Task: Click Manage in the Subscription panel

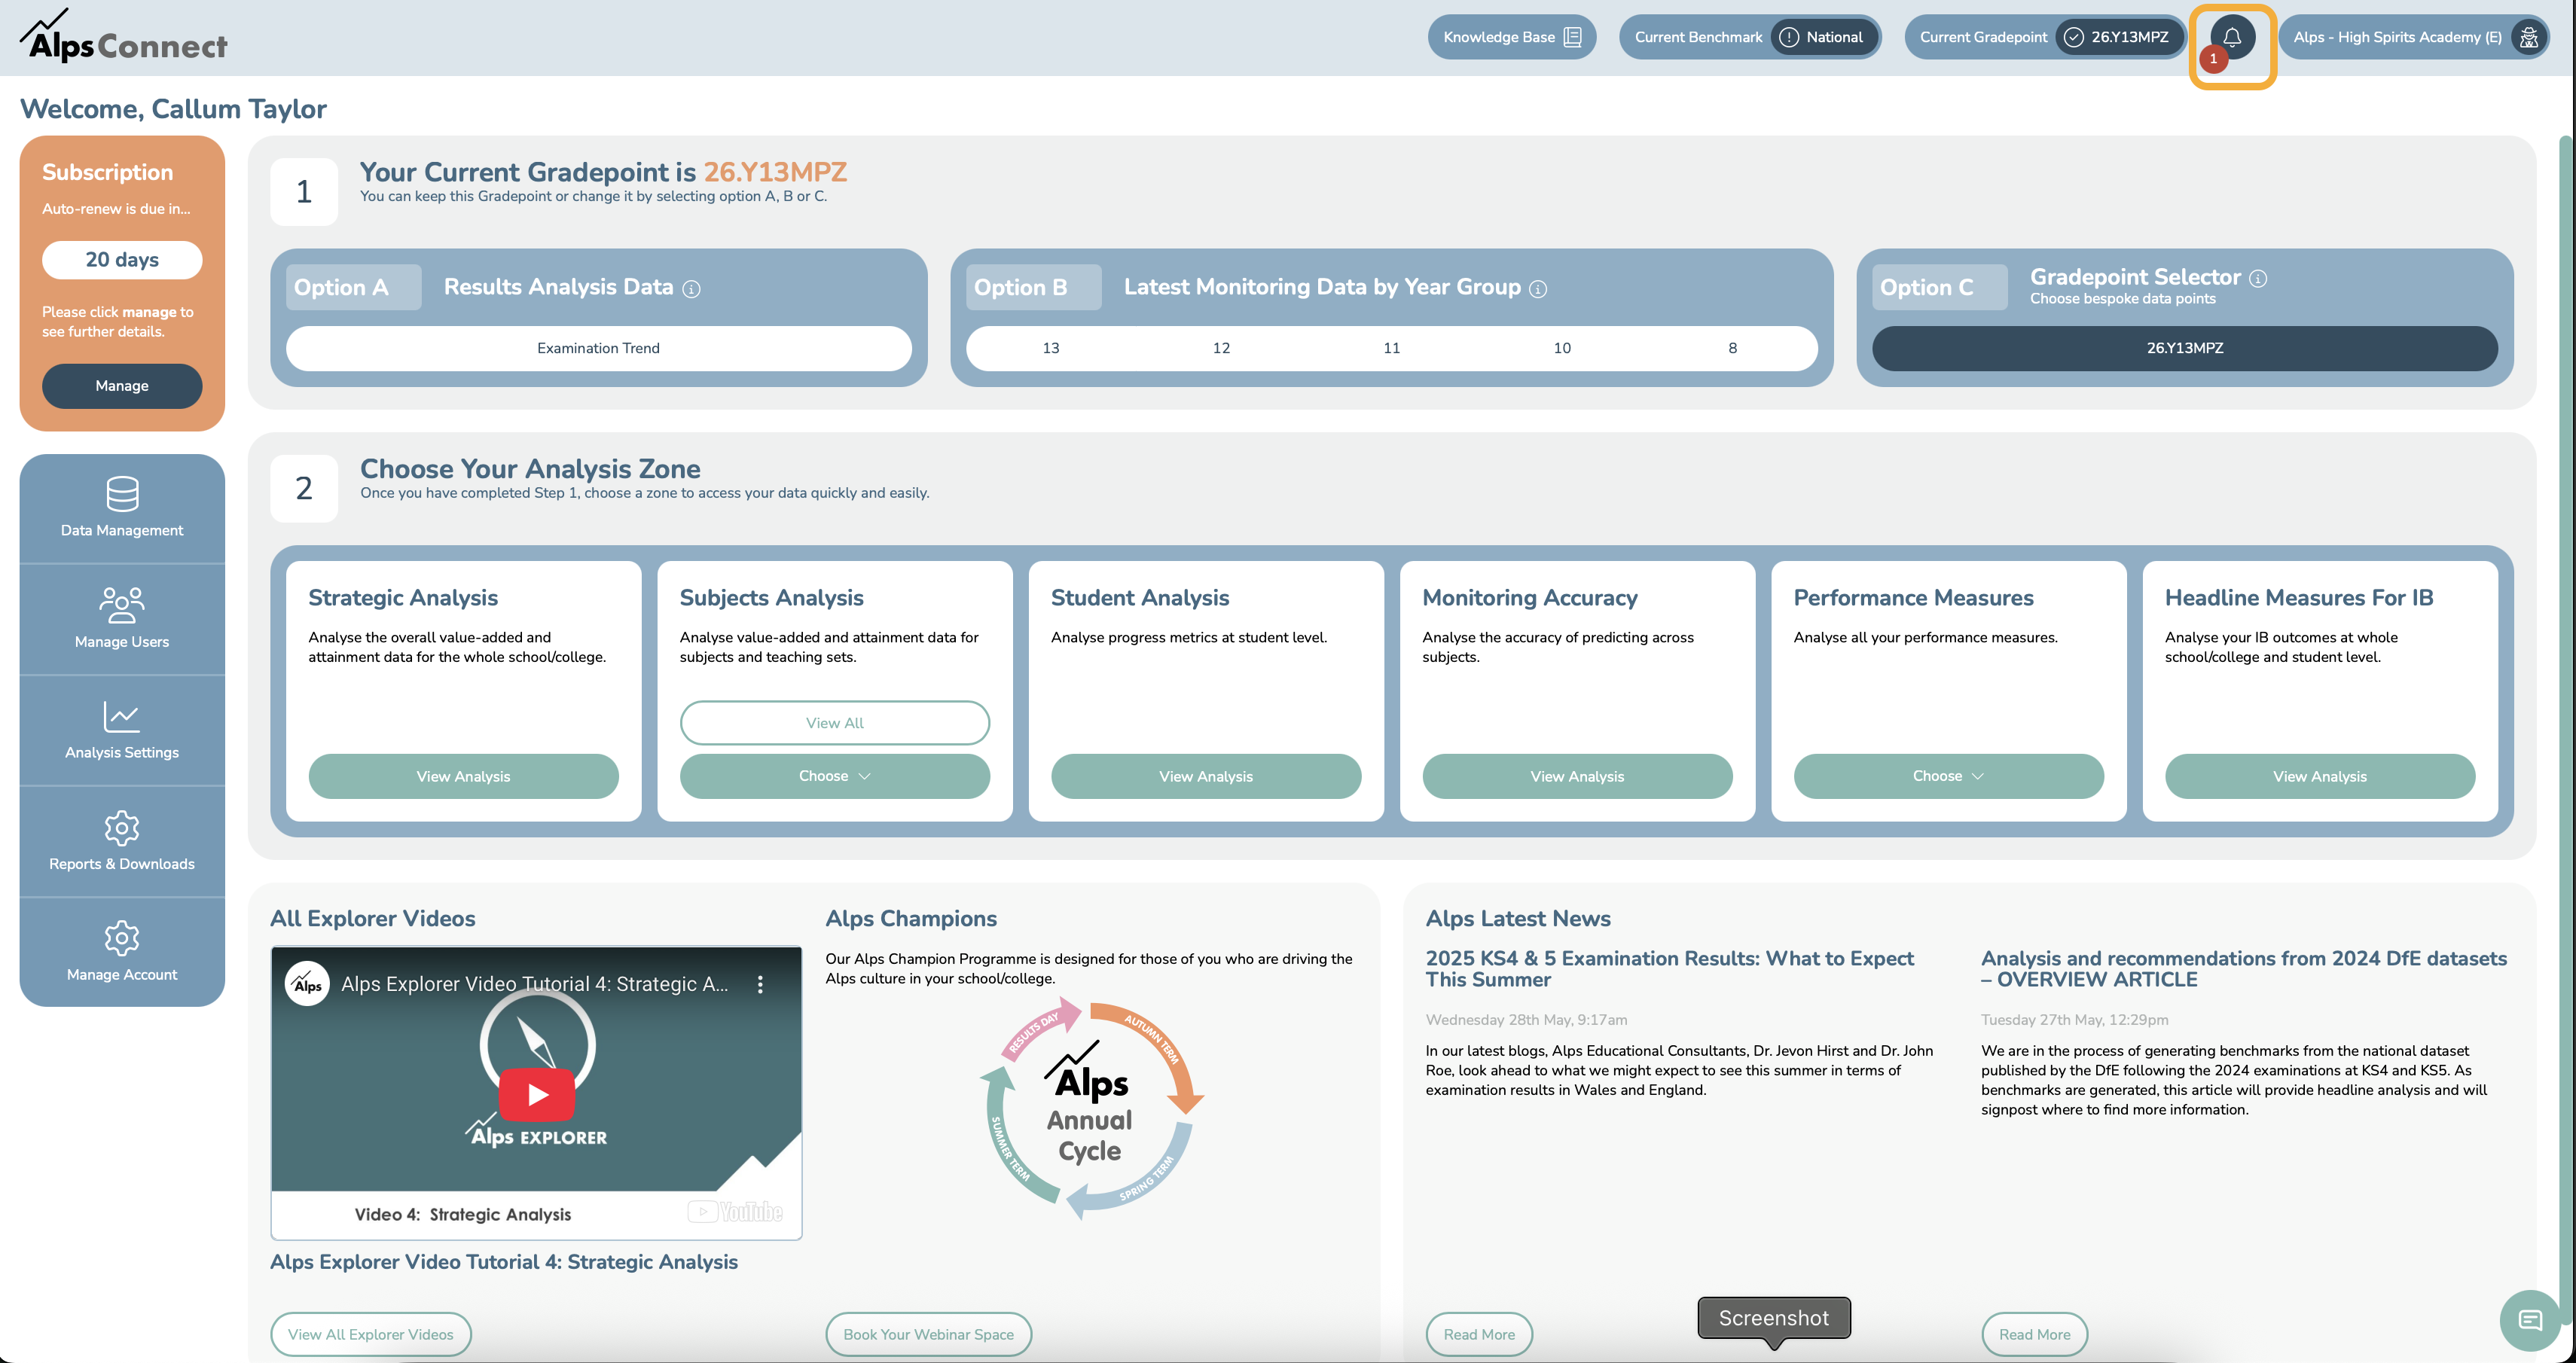Action: pos(122,386)
